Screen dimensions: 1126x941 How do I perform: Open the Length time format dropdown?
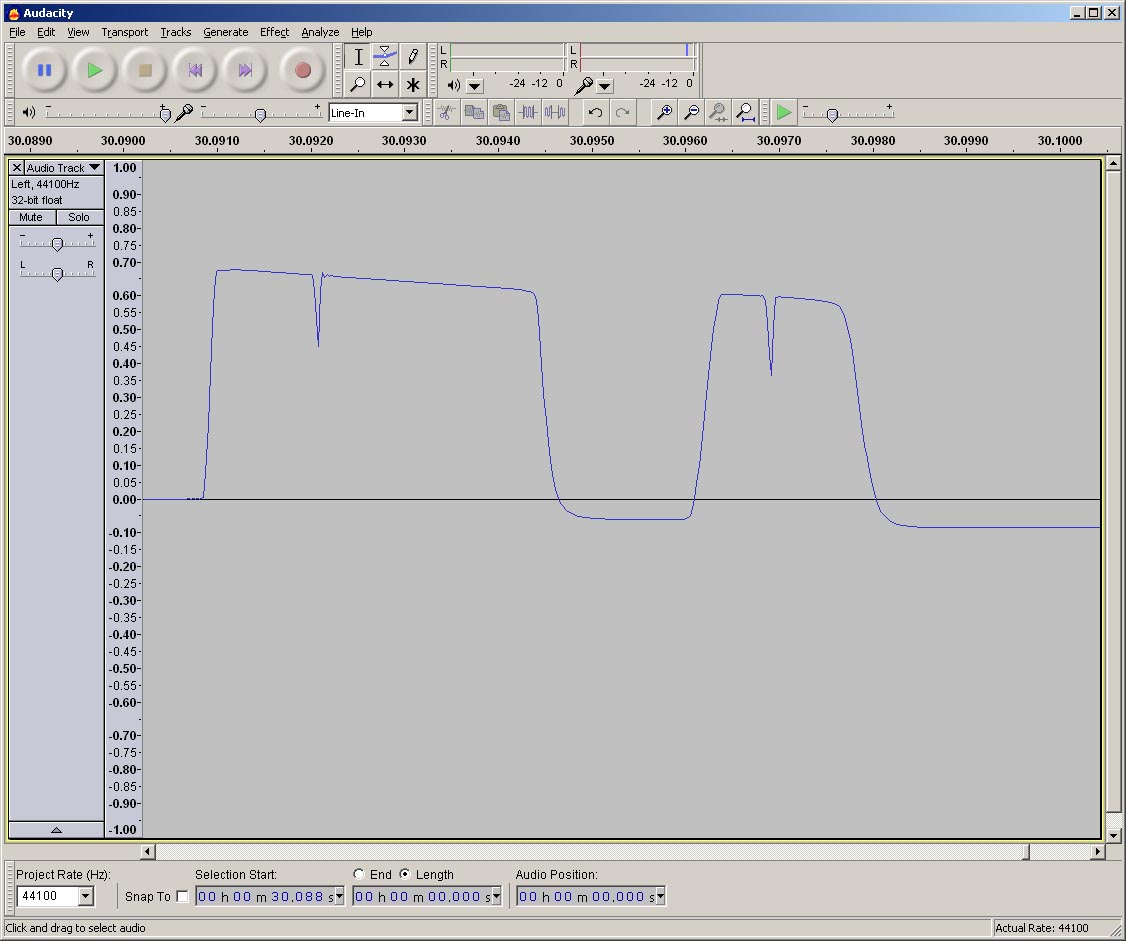point(496,896)
